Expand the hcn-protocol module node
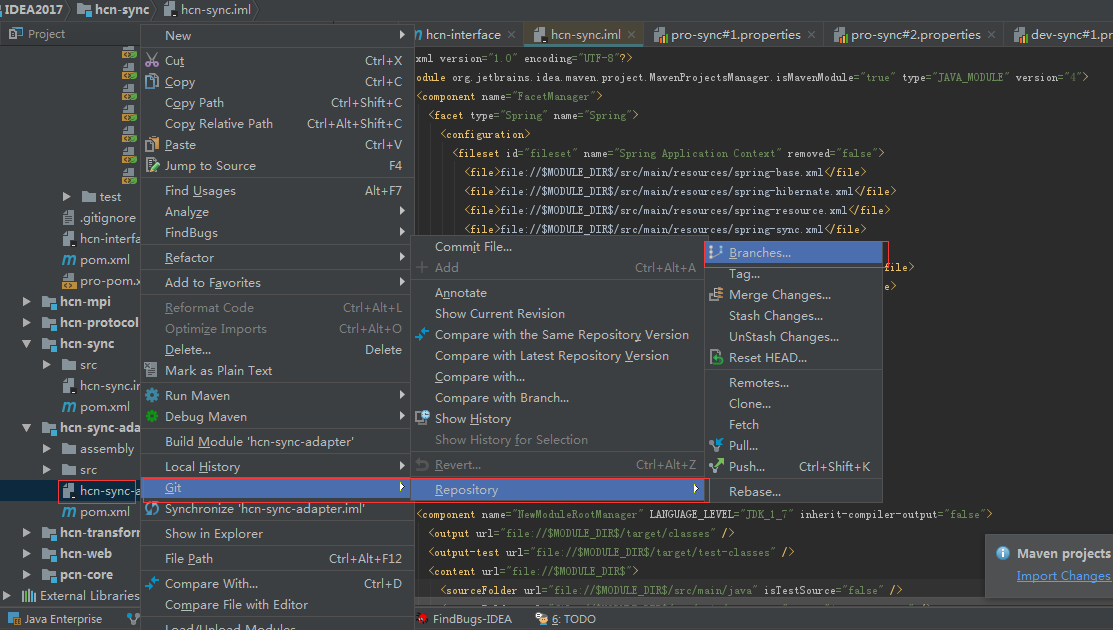Screen dimensions: 1113x630 [26, 323]
